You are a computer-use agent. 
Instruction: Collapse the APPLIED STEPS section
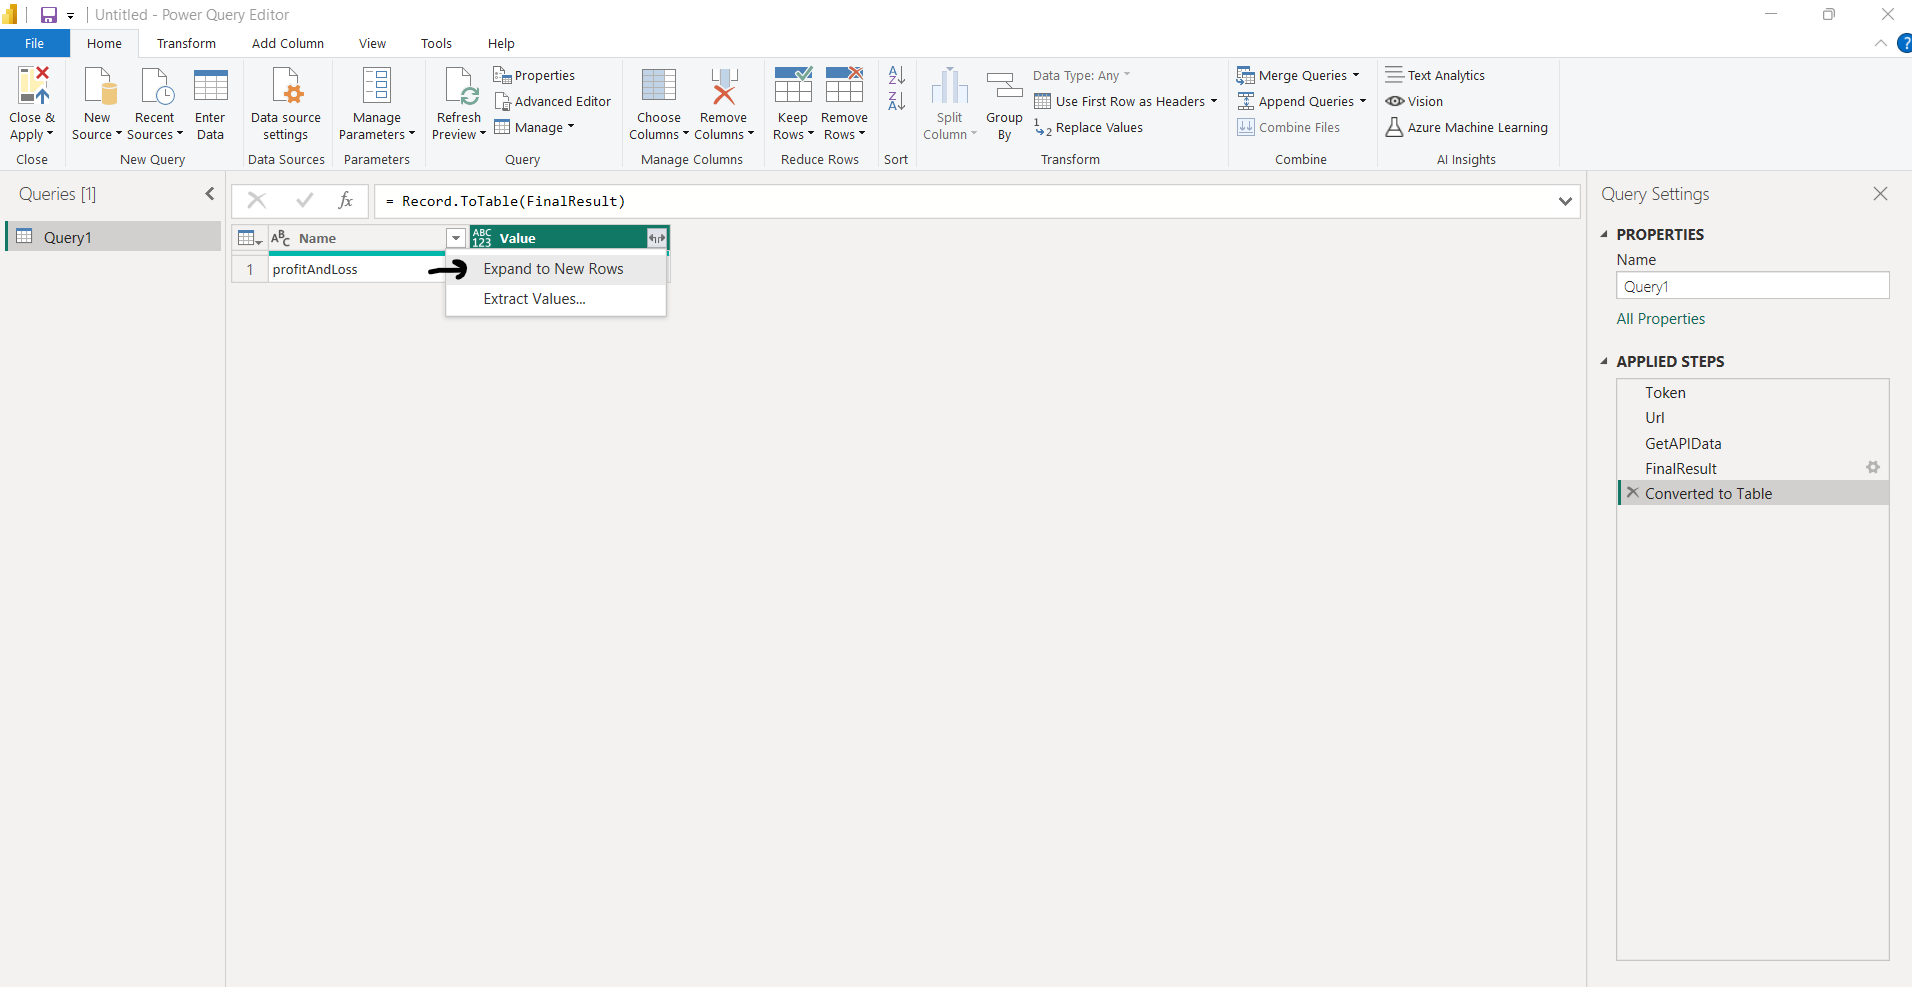(1604, 361)
